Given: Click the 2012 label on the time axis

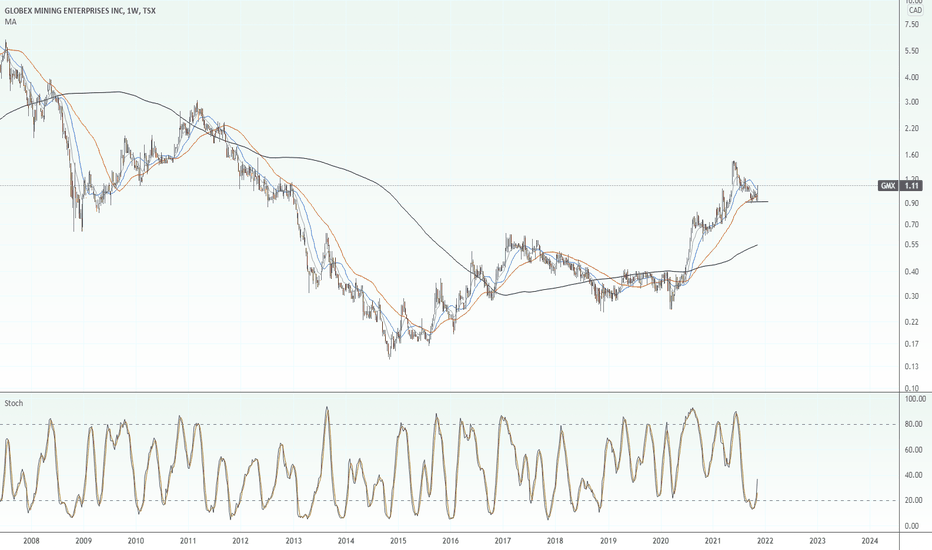Looking at the screenshot, I should pyautogui.click(x=240, y=541).
